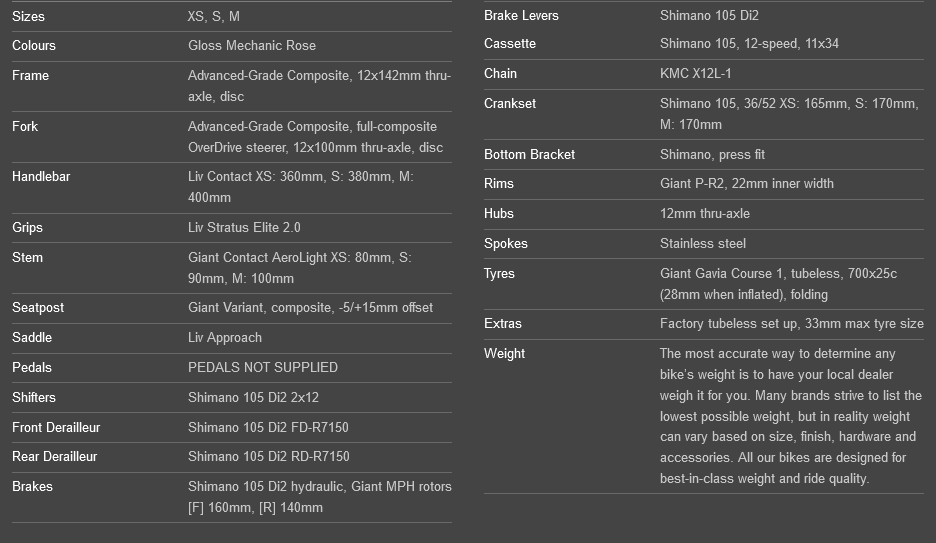
Task: Click the Liv Approach saddle value
Action: click(225, 338)
